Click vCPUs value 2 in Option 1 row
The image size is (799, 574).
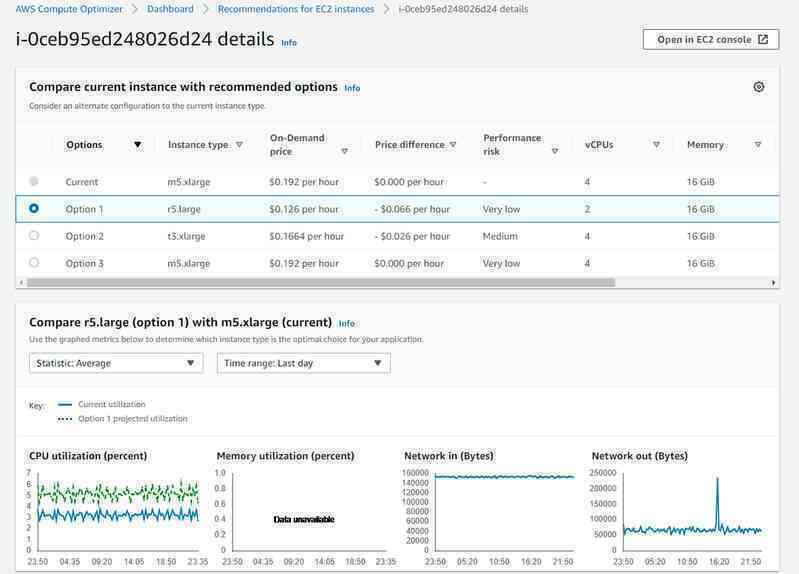point(587,209)
